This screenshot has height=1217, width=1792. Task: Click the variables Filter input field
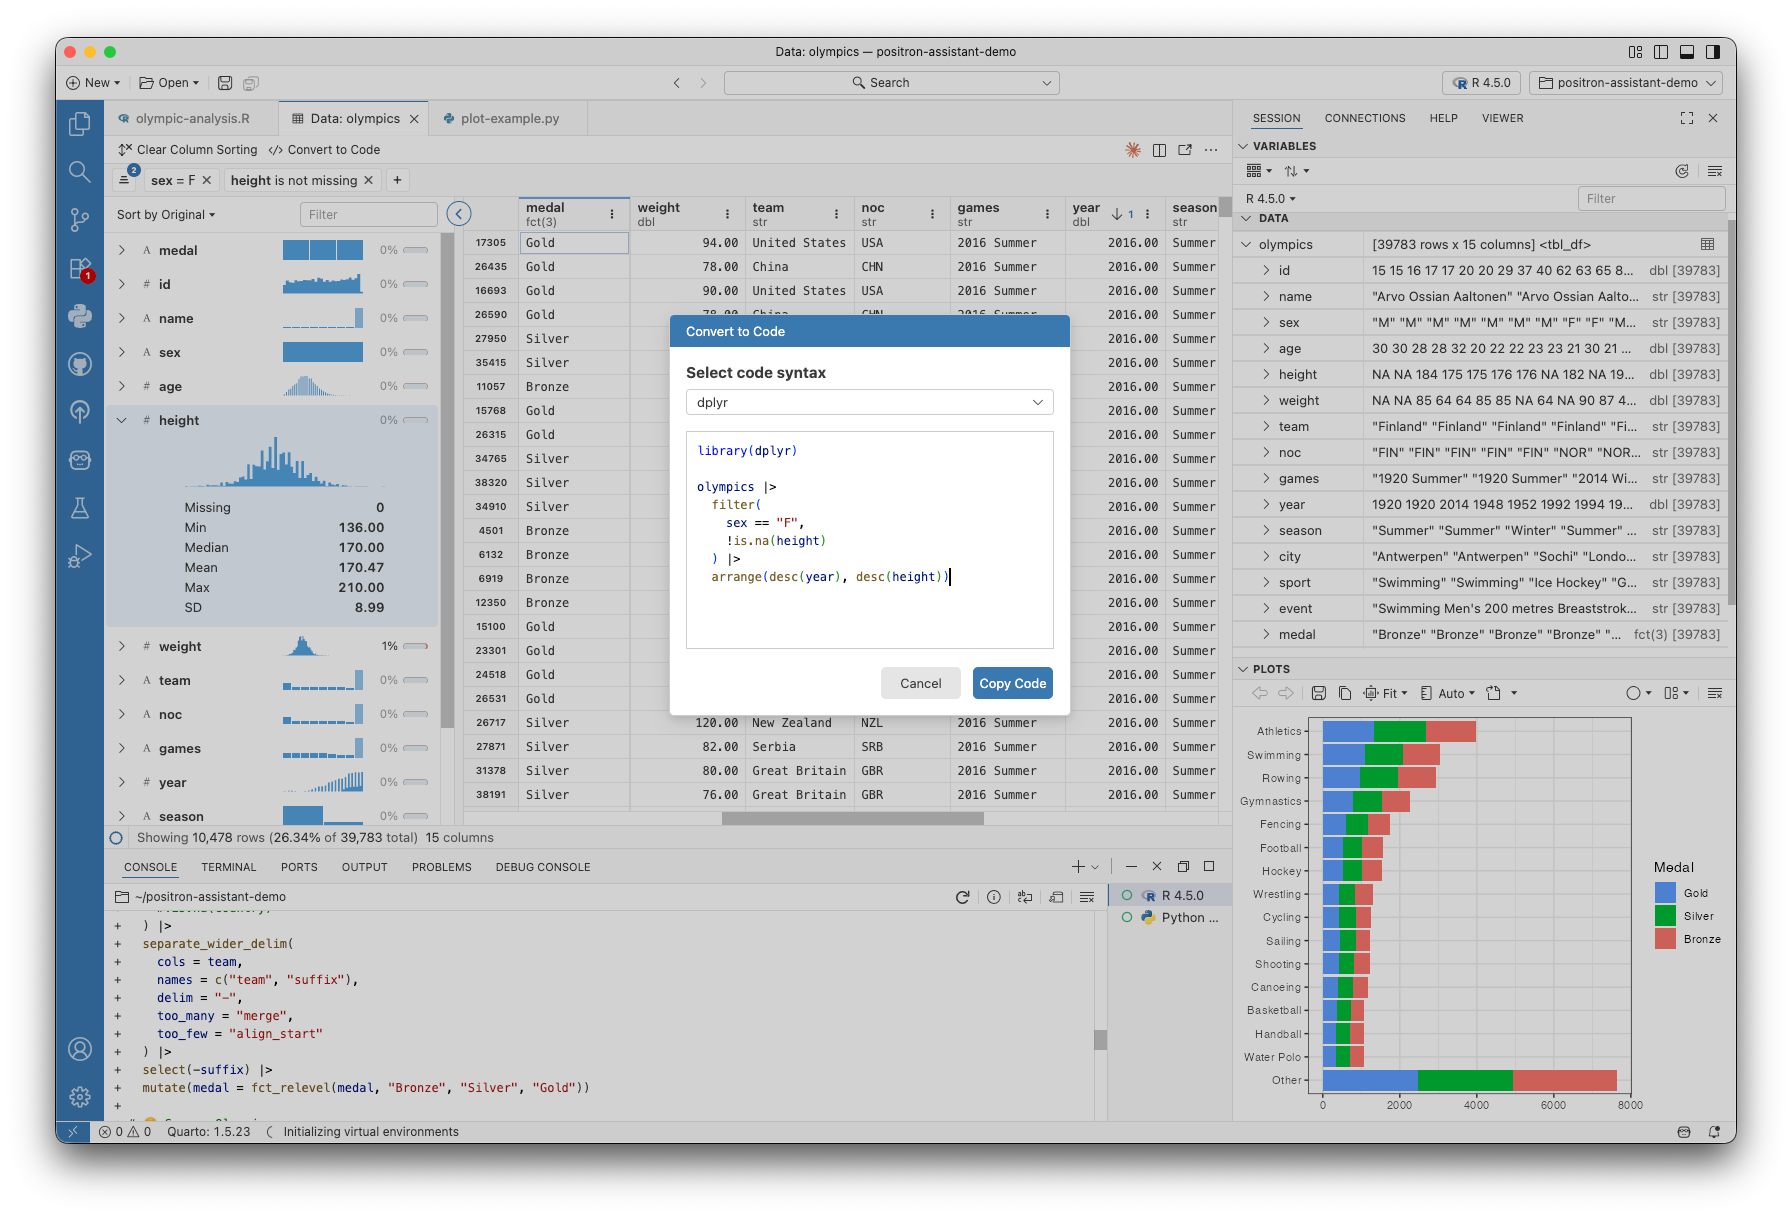(x=1650, y=198)
